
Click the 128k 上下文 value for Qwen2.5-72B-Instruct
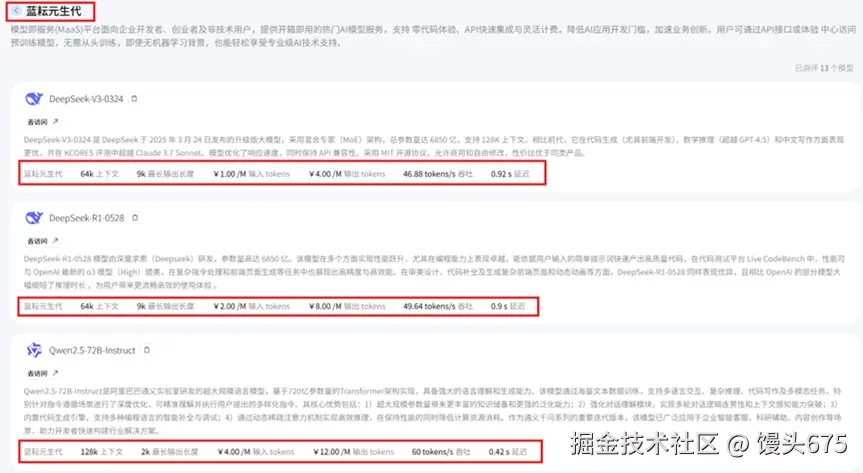pyautogui.click(x=102, y=452)
